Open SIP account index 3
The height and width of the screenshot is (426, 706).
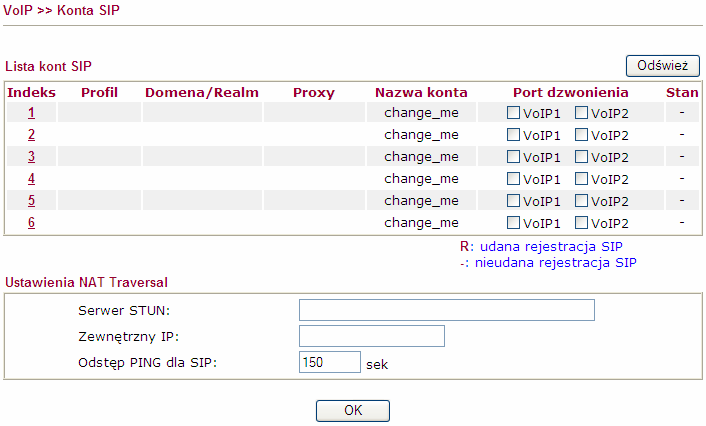(31, 156)
